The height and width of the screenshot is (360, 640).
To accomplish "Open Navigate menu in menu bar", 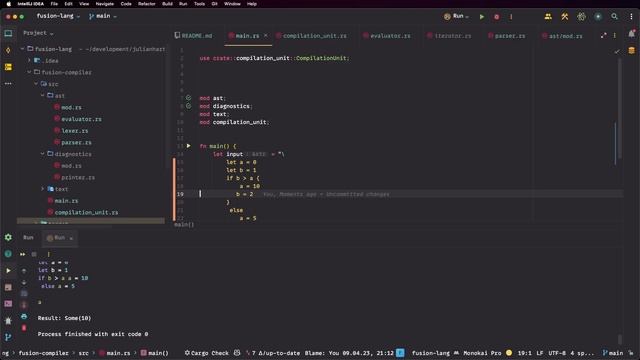I will (x=104, y=4).
